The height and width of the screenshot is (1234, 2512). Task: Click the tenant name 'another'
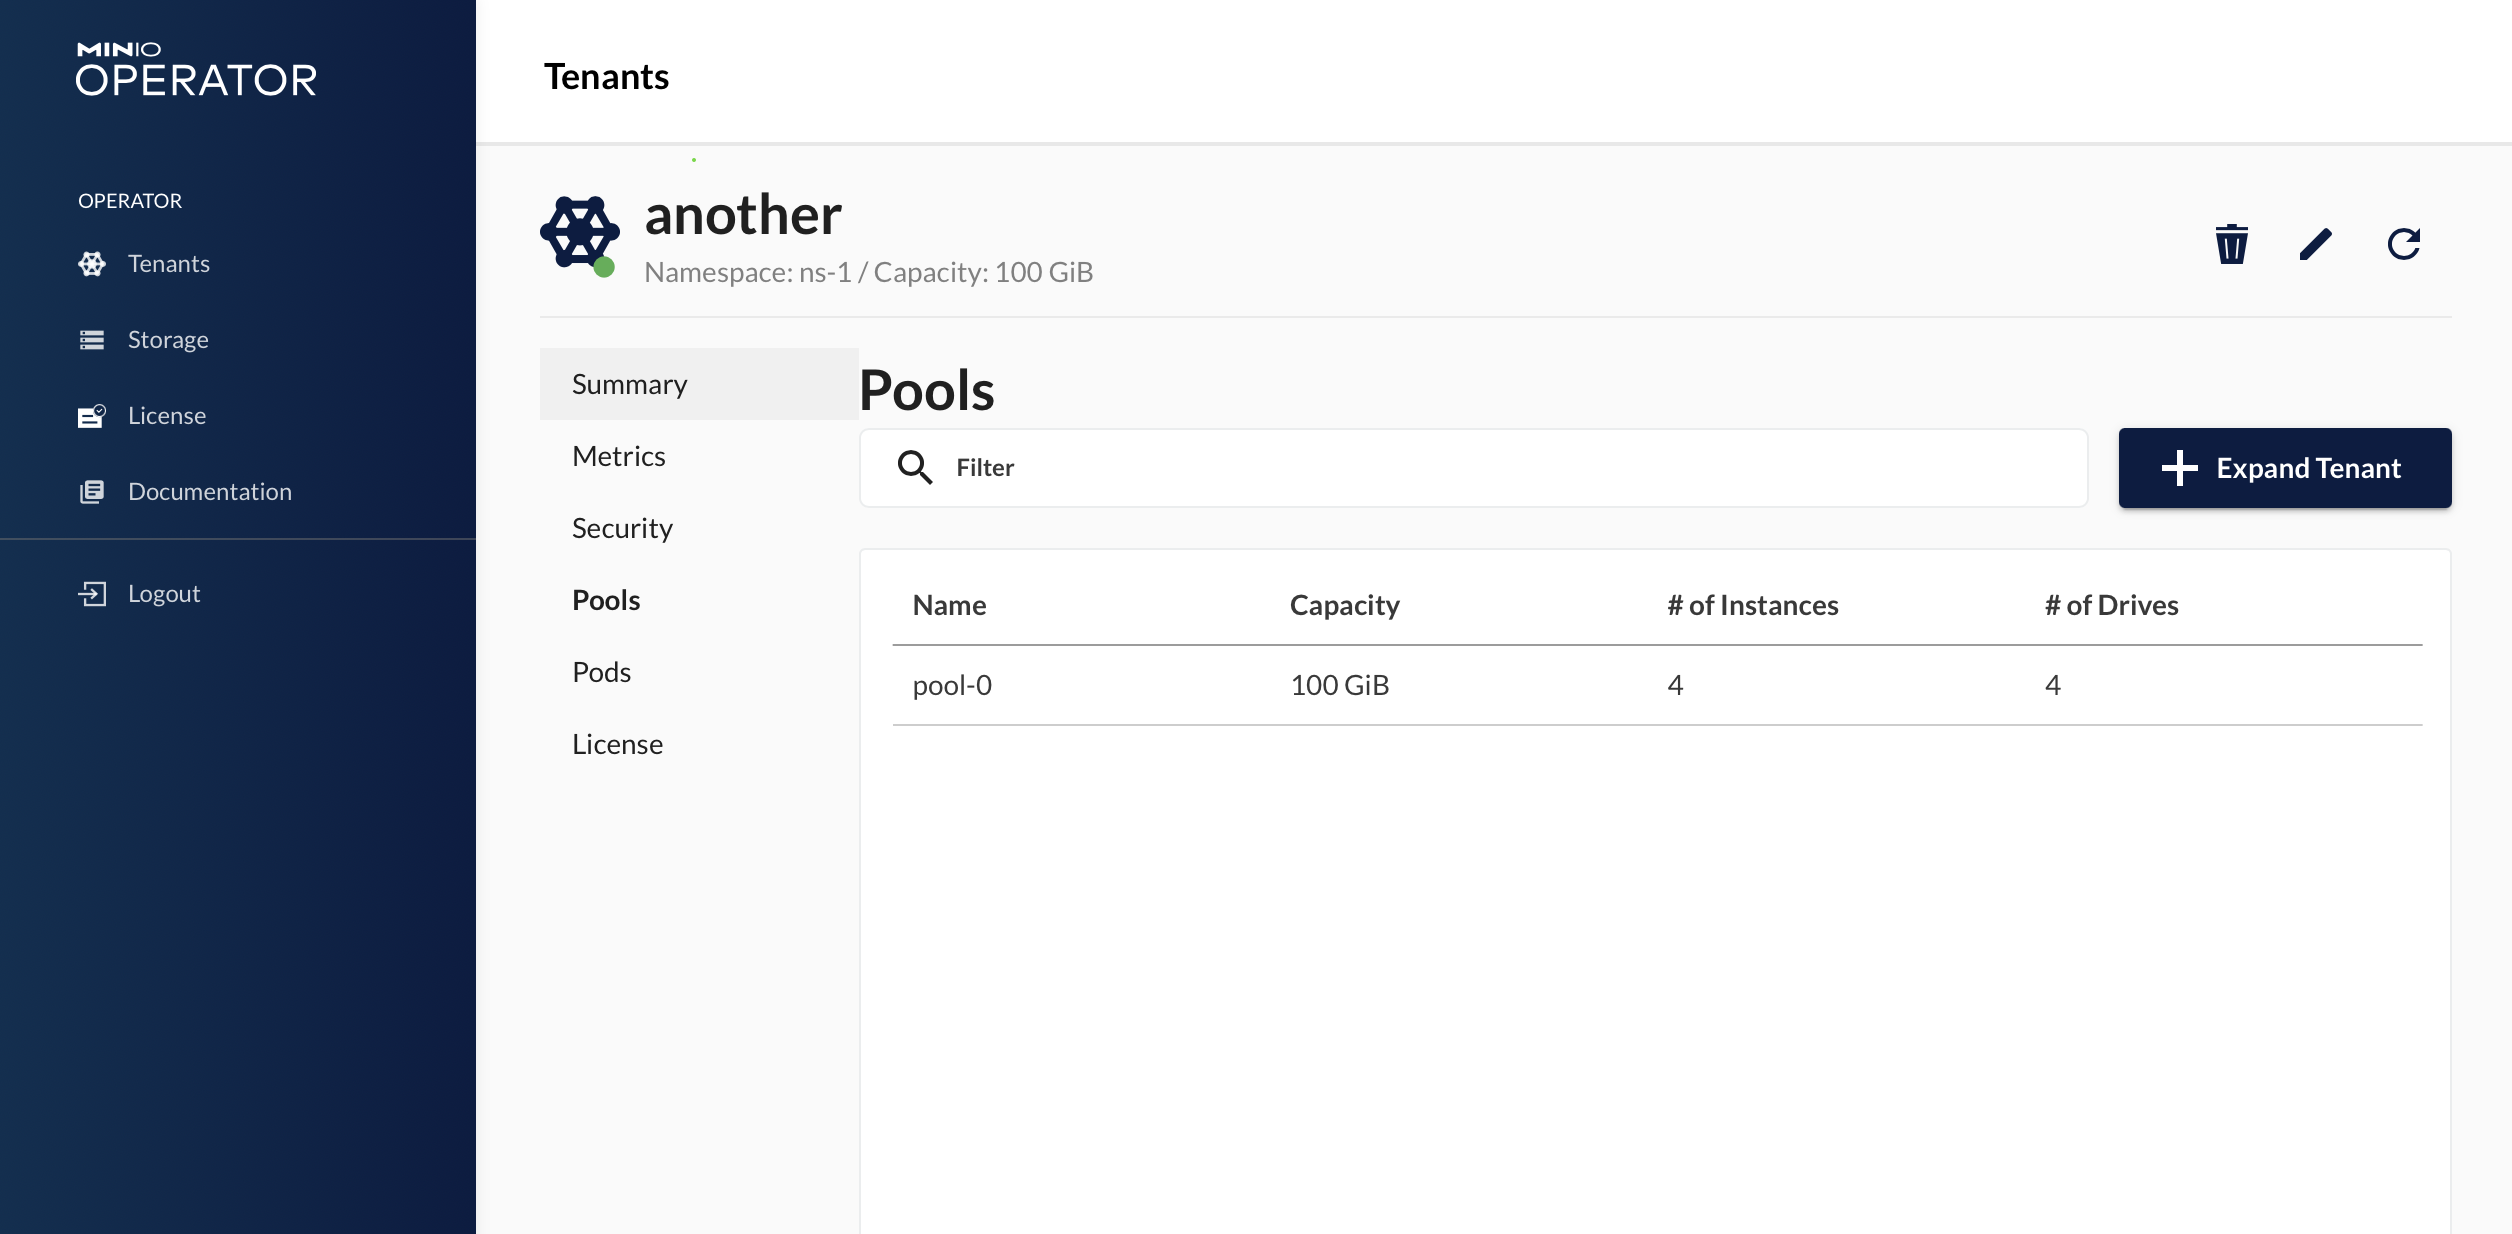pos(743,214)
